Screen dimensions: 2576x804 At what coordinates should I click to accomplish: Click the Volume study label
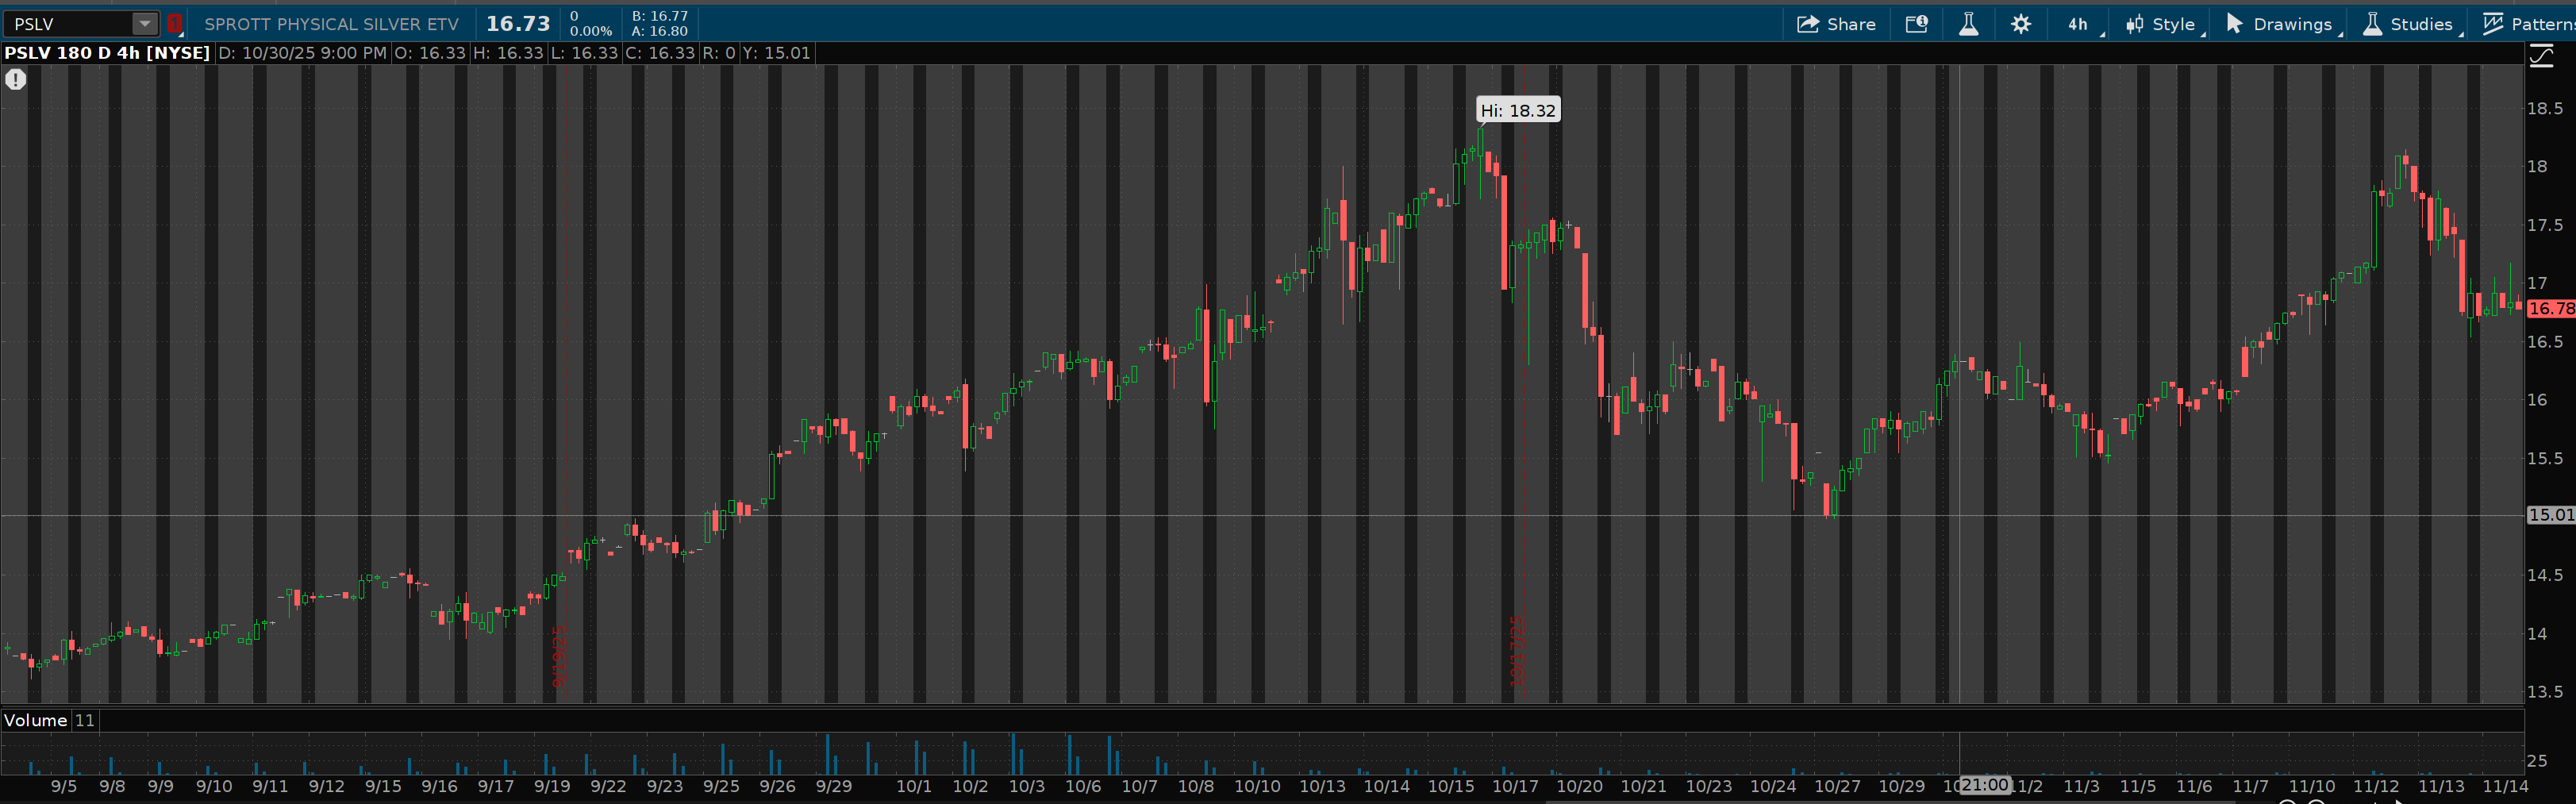click(36, 720)
